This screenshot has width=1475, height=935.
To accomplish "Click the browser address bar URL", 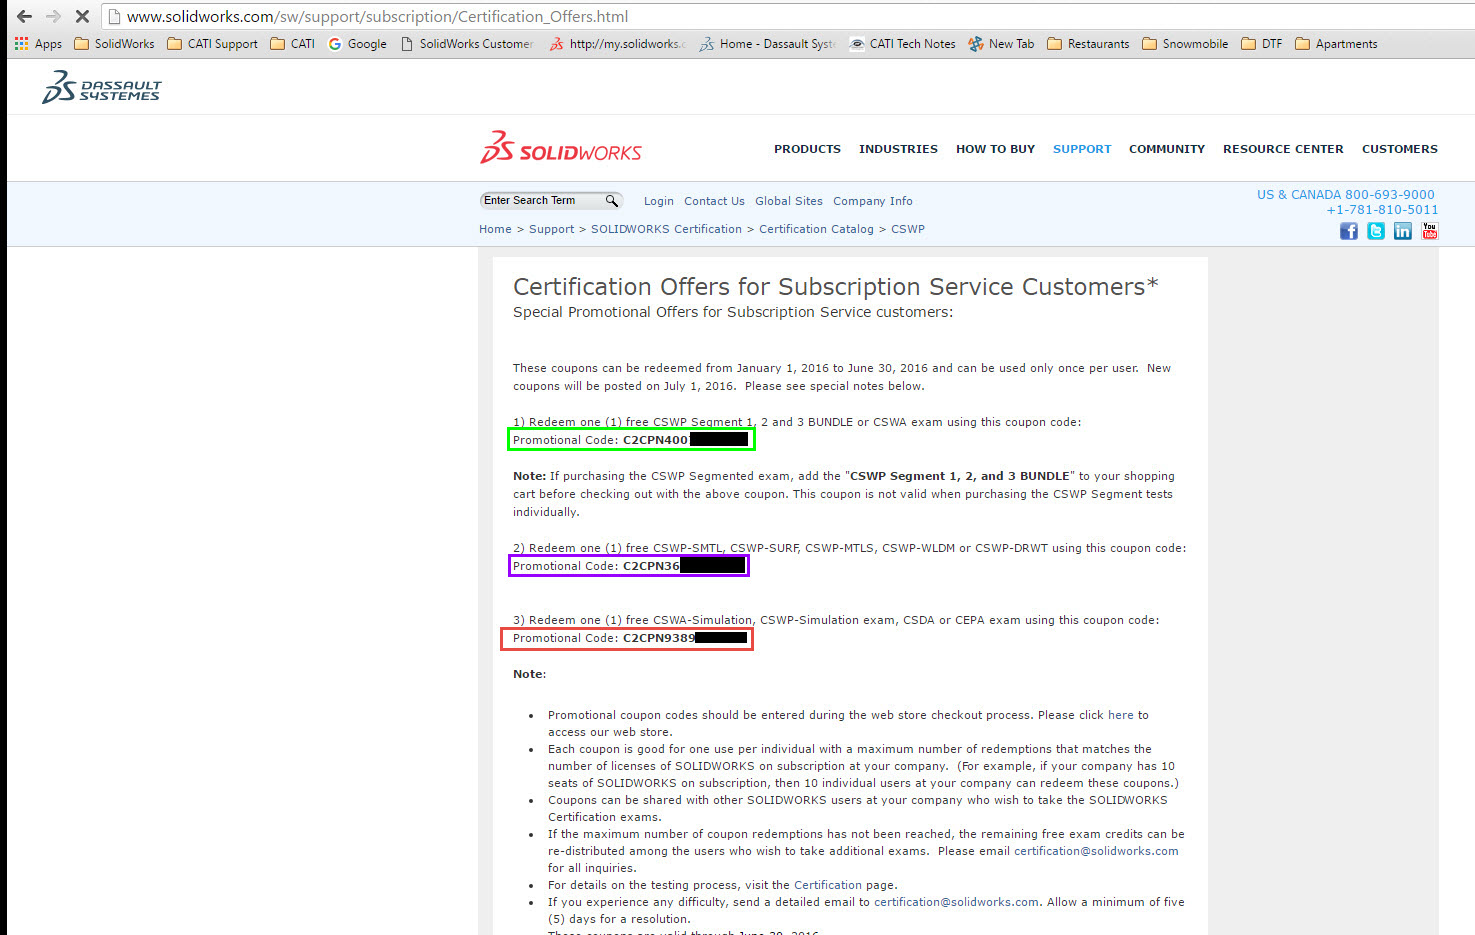I will (x=378, y=17).
